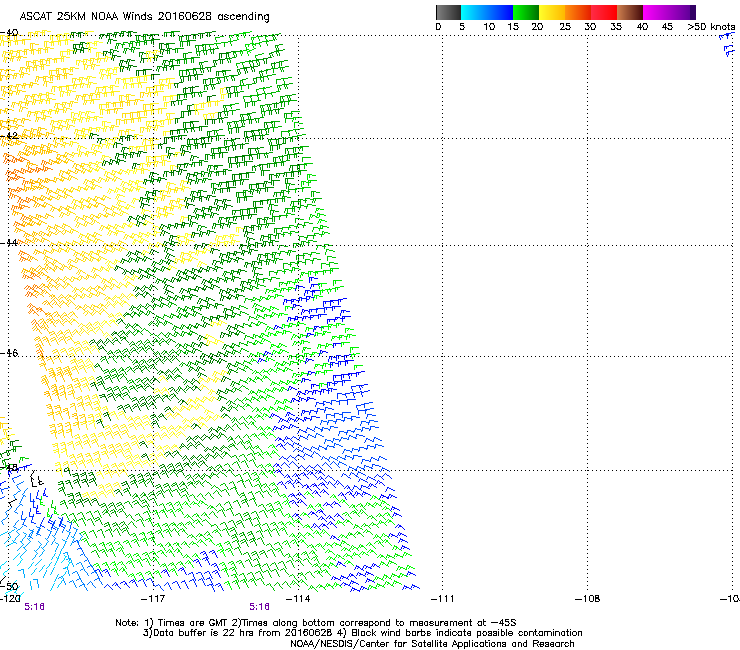Click the "-120" longitude axis label

tap(10, 599)
